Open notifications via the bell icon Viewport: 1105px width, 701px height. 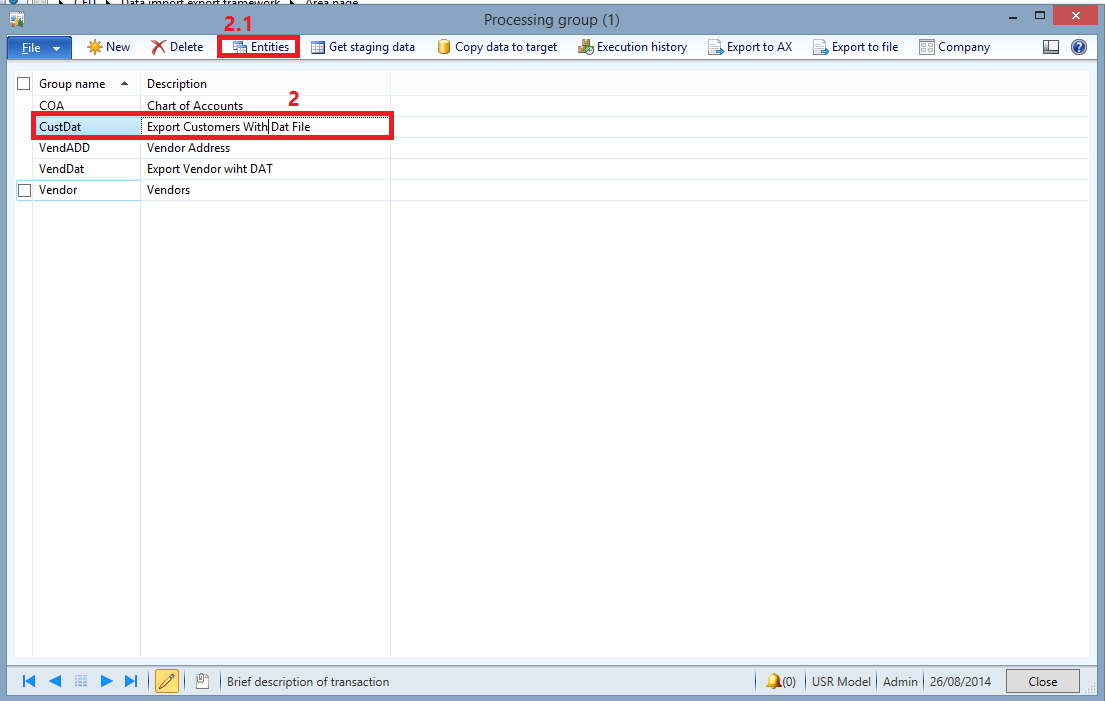[x=775, y=681]
